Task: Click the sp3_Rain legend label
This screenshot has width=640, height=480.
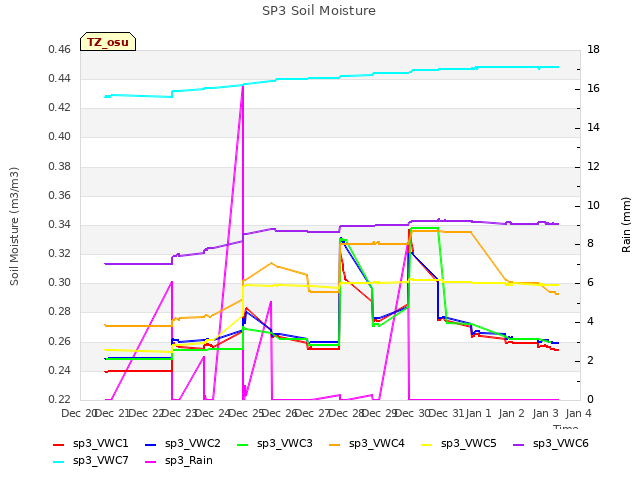Action: 189,460
